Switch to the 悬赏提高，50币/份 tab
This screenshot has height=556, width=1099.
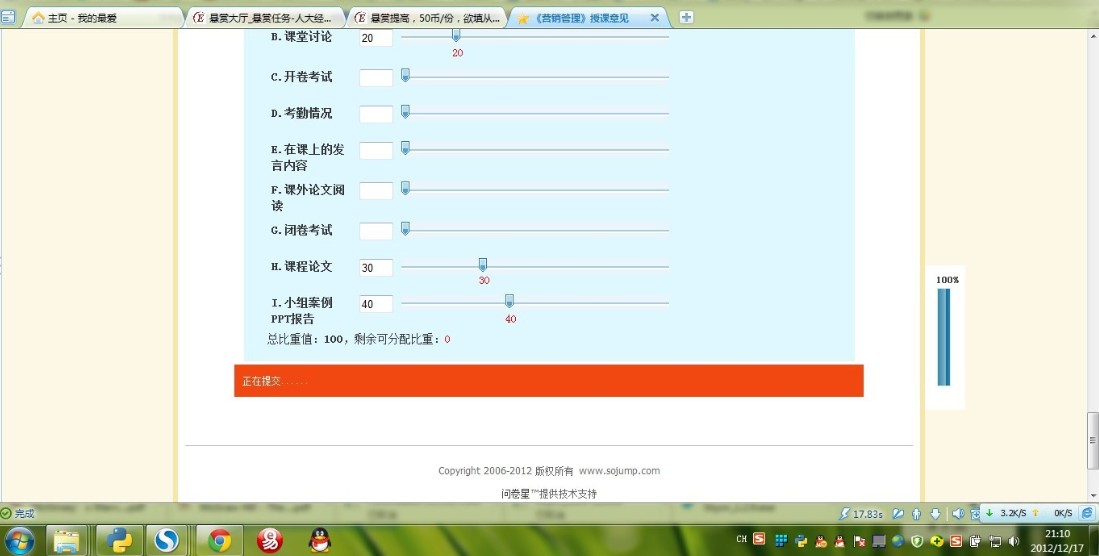coord(428,18)
